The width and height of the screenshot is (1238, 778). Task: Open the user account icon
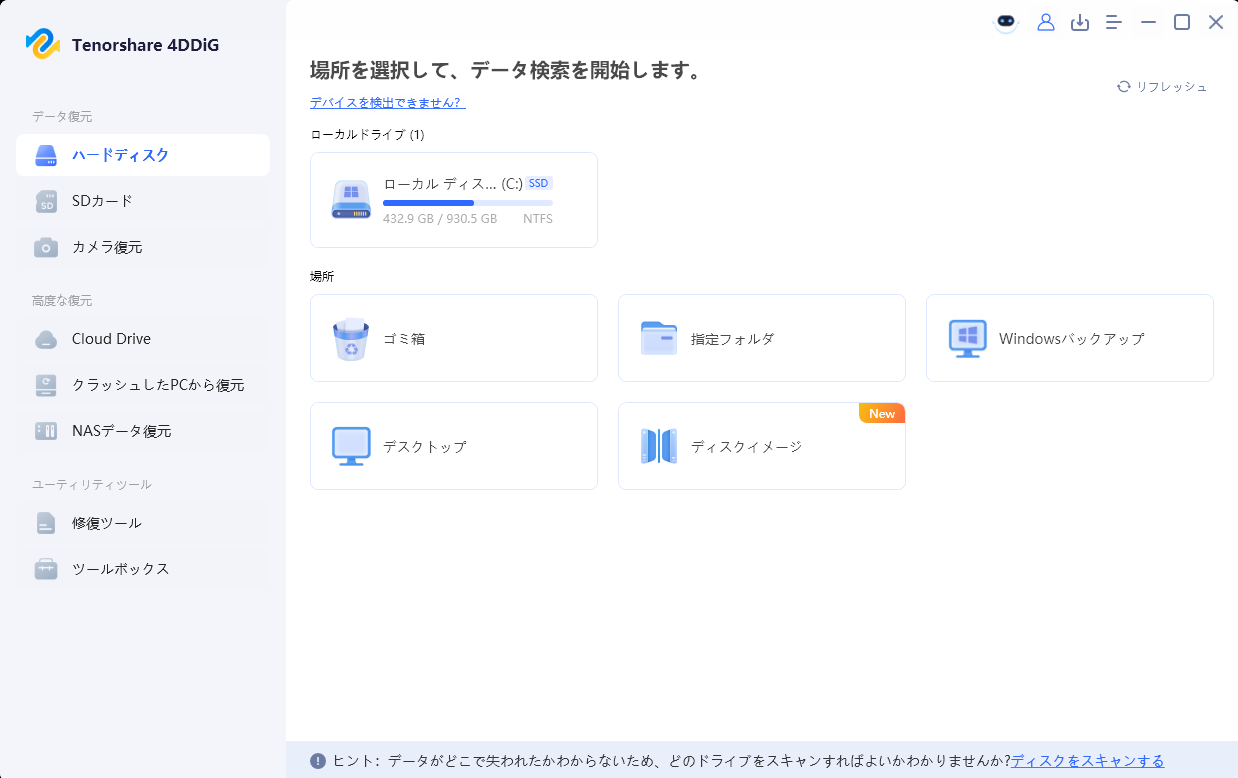click(1046, 22)
